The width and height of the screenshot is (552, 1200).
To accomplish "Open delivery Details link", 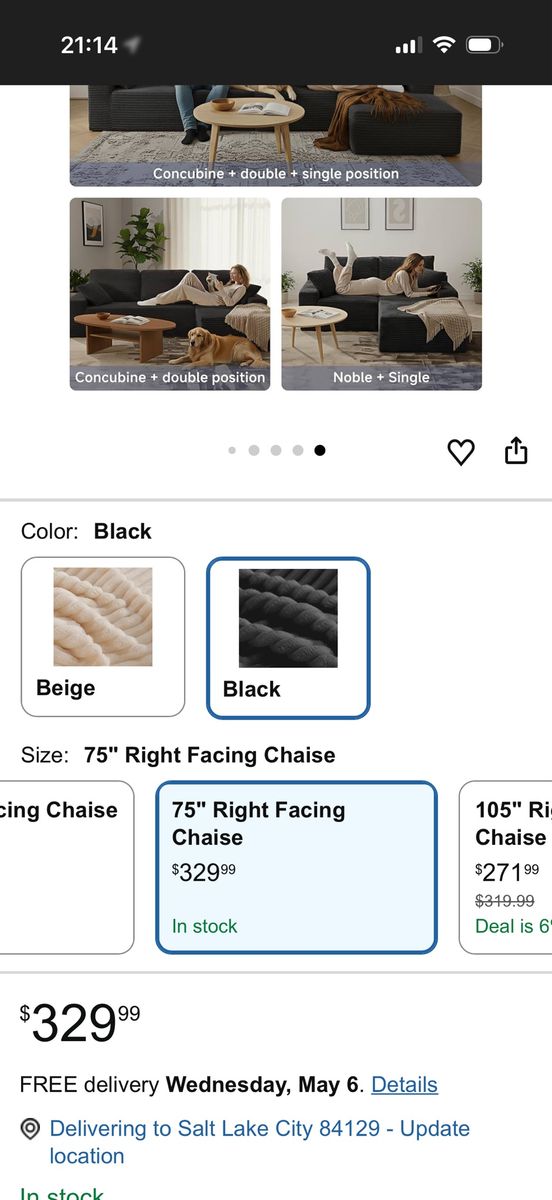I will (404, 1084).
